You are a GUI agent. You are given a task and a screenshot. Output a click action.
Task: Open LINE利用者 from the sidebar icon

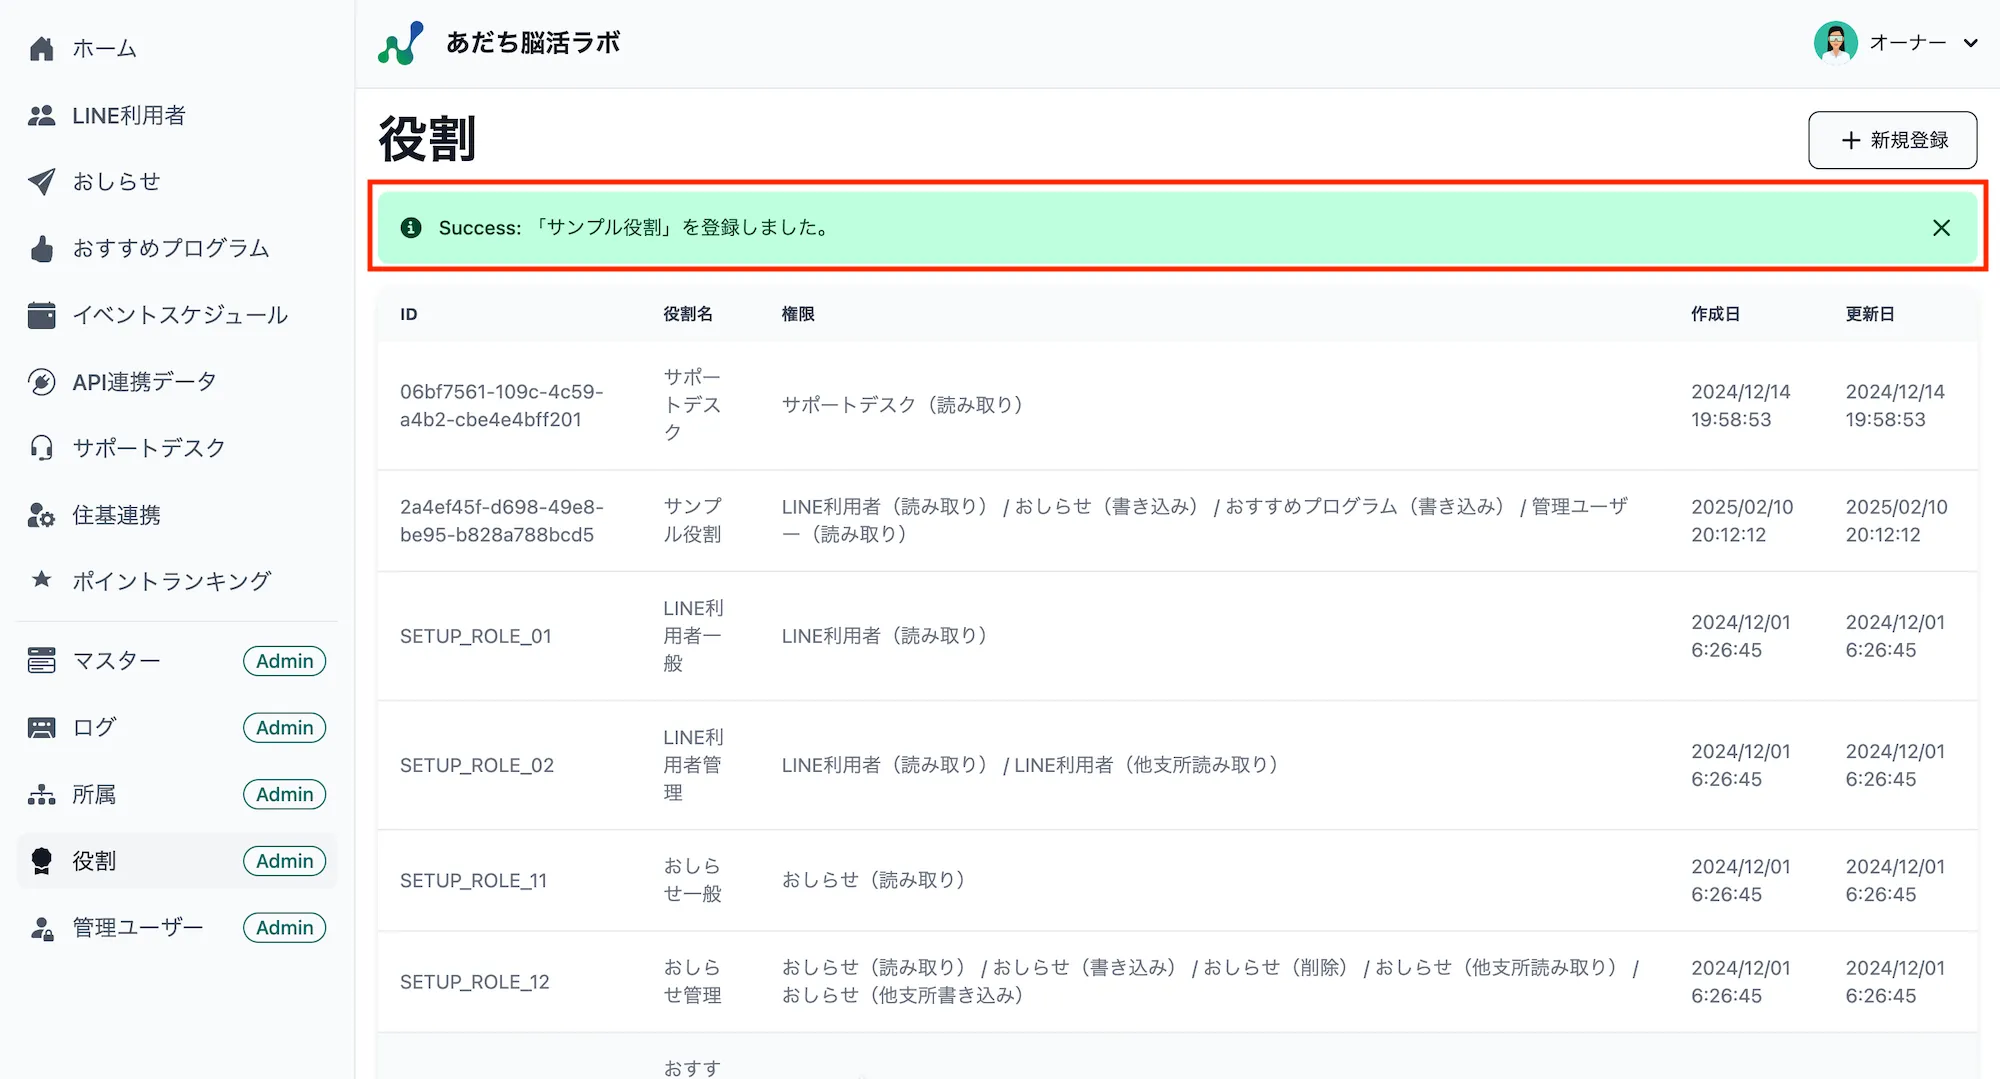[41, 115]
